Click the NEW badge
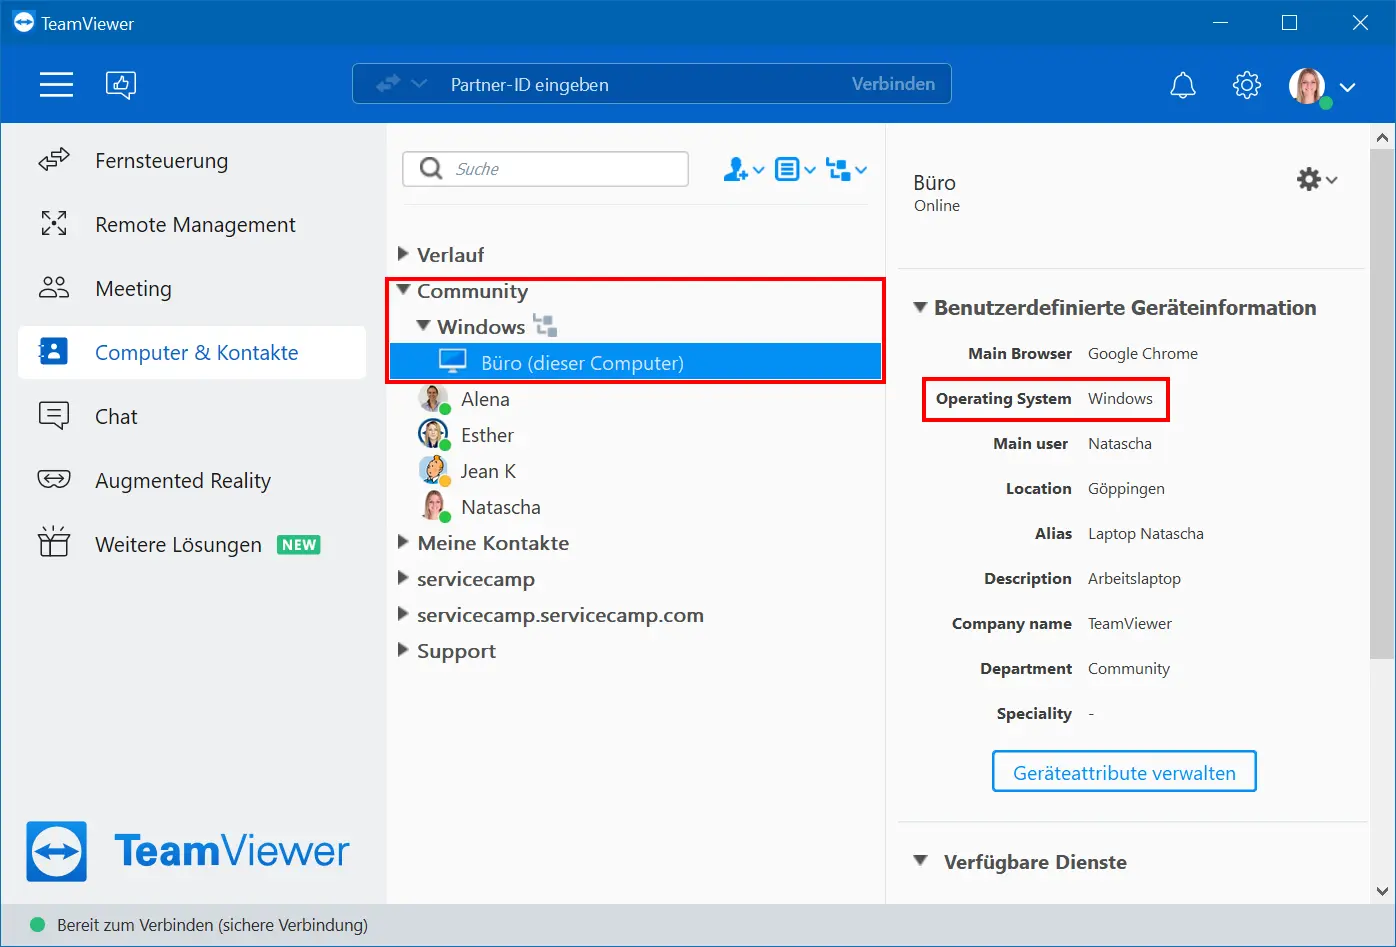The width and height of the screenshot is (1396, 947). 299,545
